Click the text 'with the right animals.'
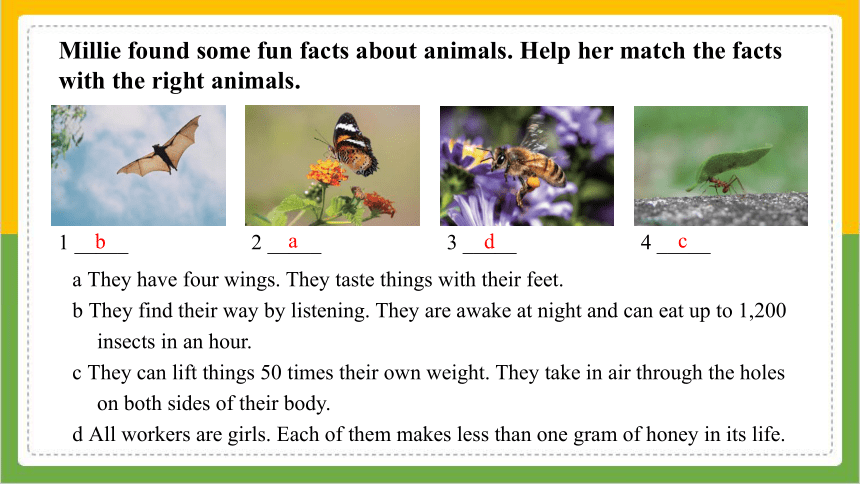Image resolution: width=860 pixels, height=484 pixels. tap(180, 81)
